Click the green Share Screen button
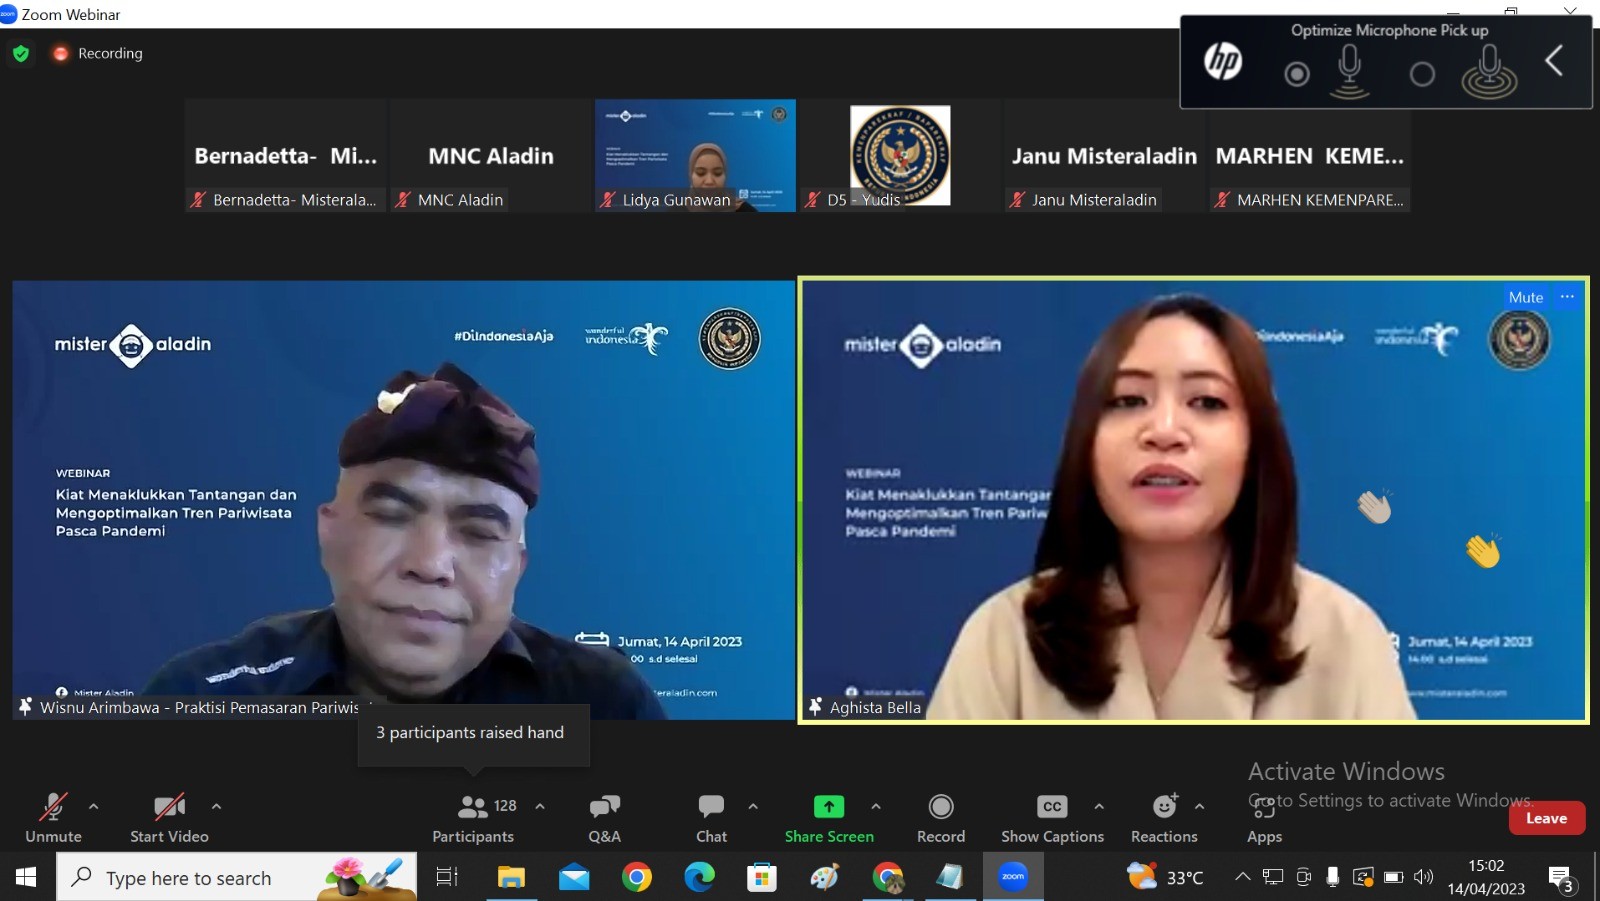Image resolution: width=1600 pixels, height=901 pixels. (x=829, y=818)
